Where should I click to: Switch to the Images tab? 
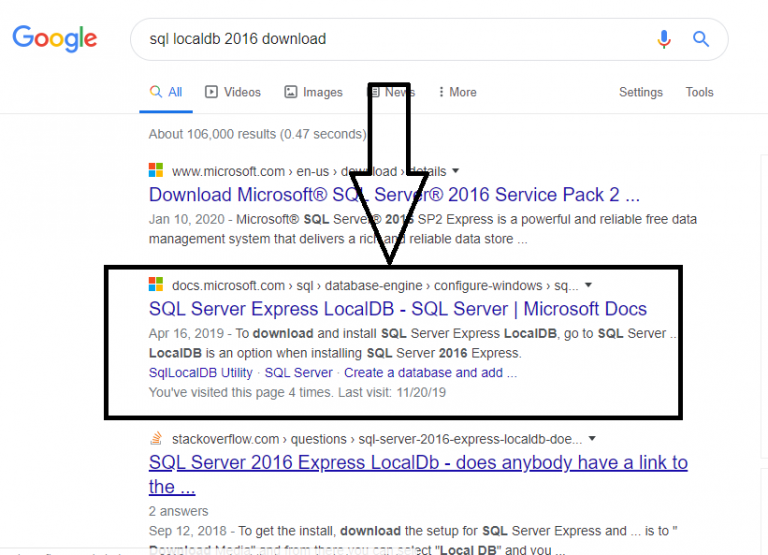tap(313, 92)
